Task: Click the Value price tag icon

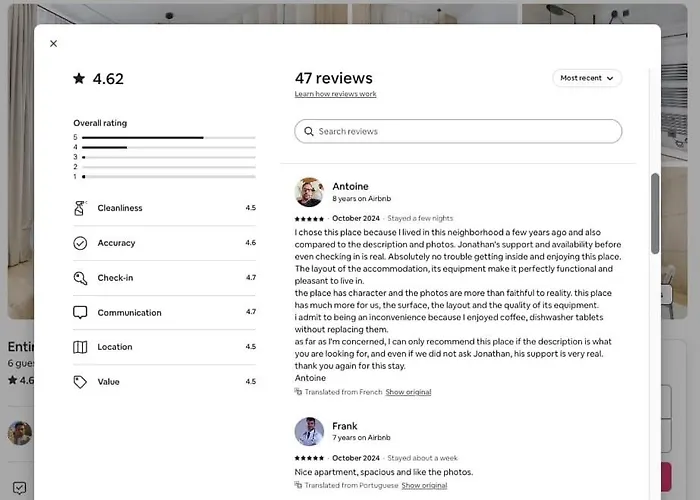Action: pos(80,382)
